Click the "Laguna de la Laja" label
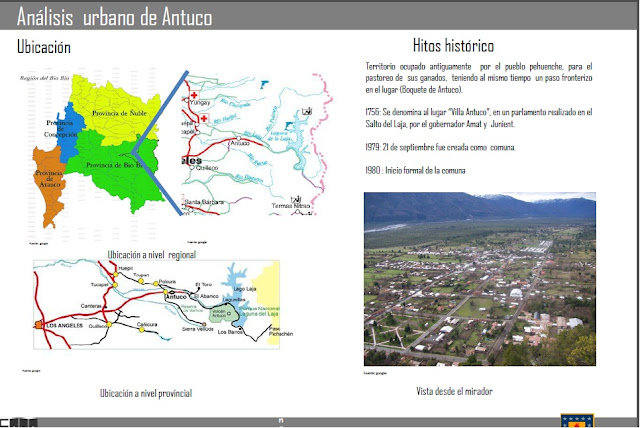The width and height of the screenshot is (640, 428). (x=279, y=136)
